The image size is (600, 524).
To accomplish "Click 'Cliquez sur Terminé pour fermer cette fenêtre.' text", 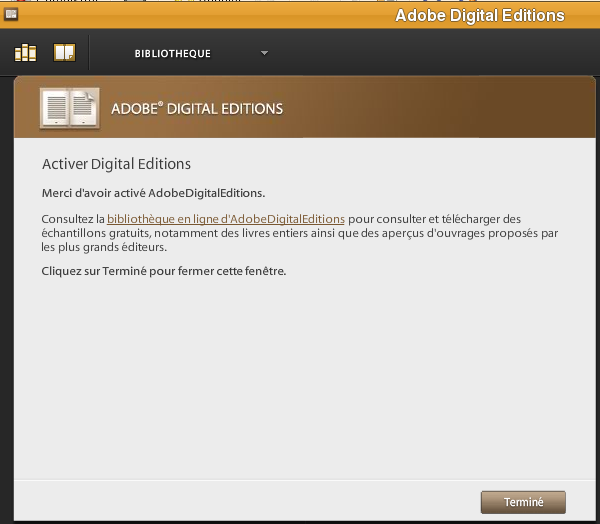I will point(164,271).
